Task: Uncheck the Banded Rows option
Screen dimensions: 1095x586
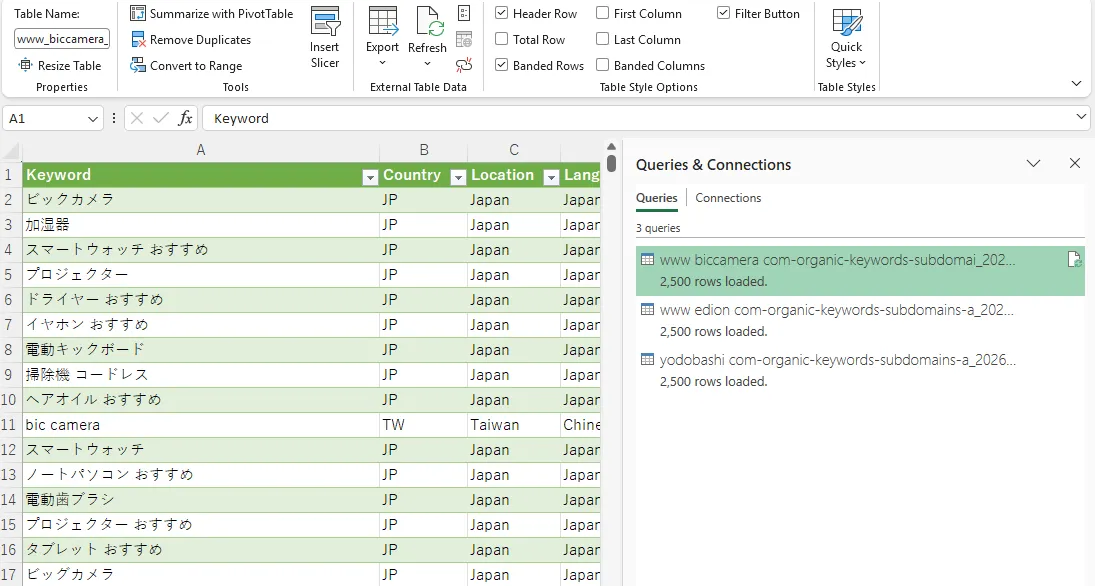Action: pos(501,65)
